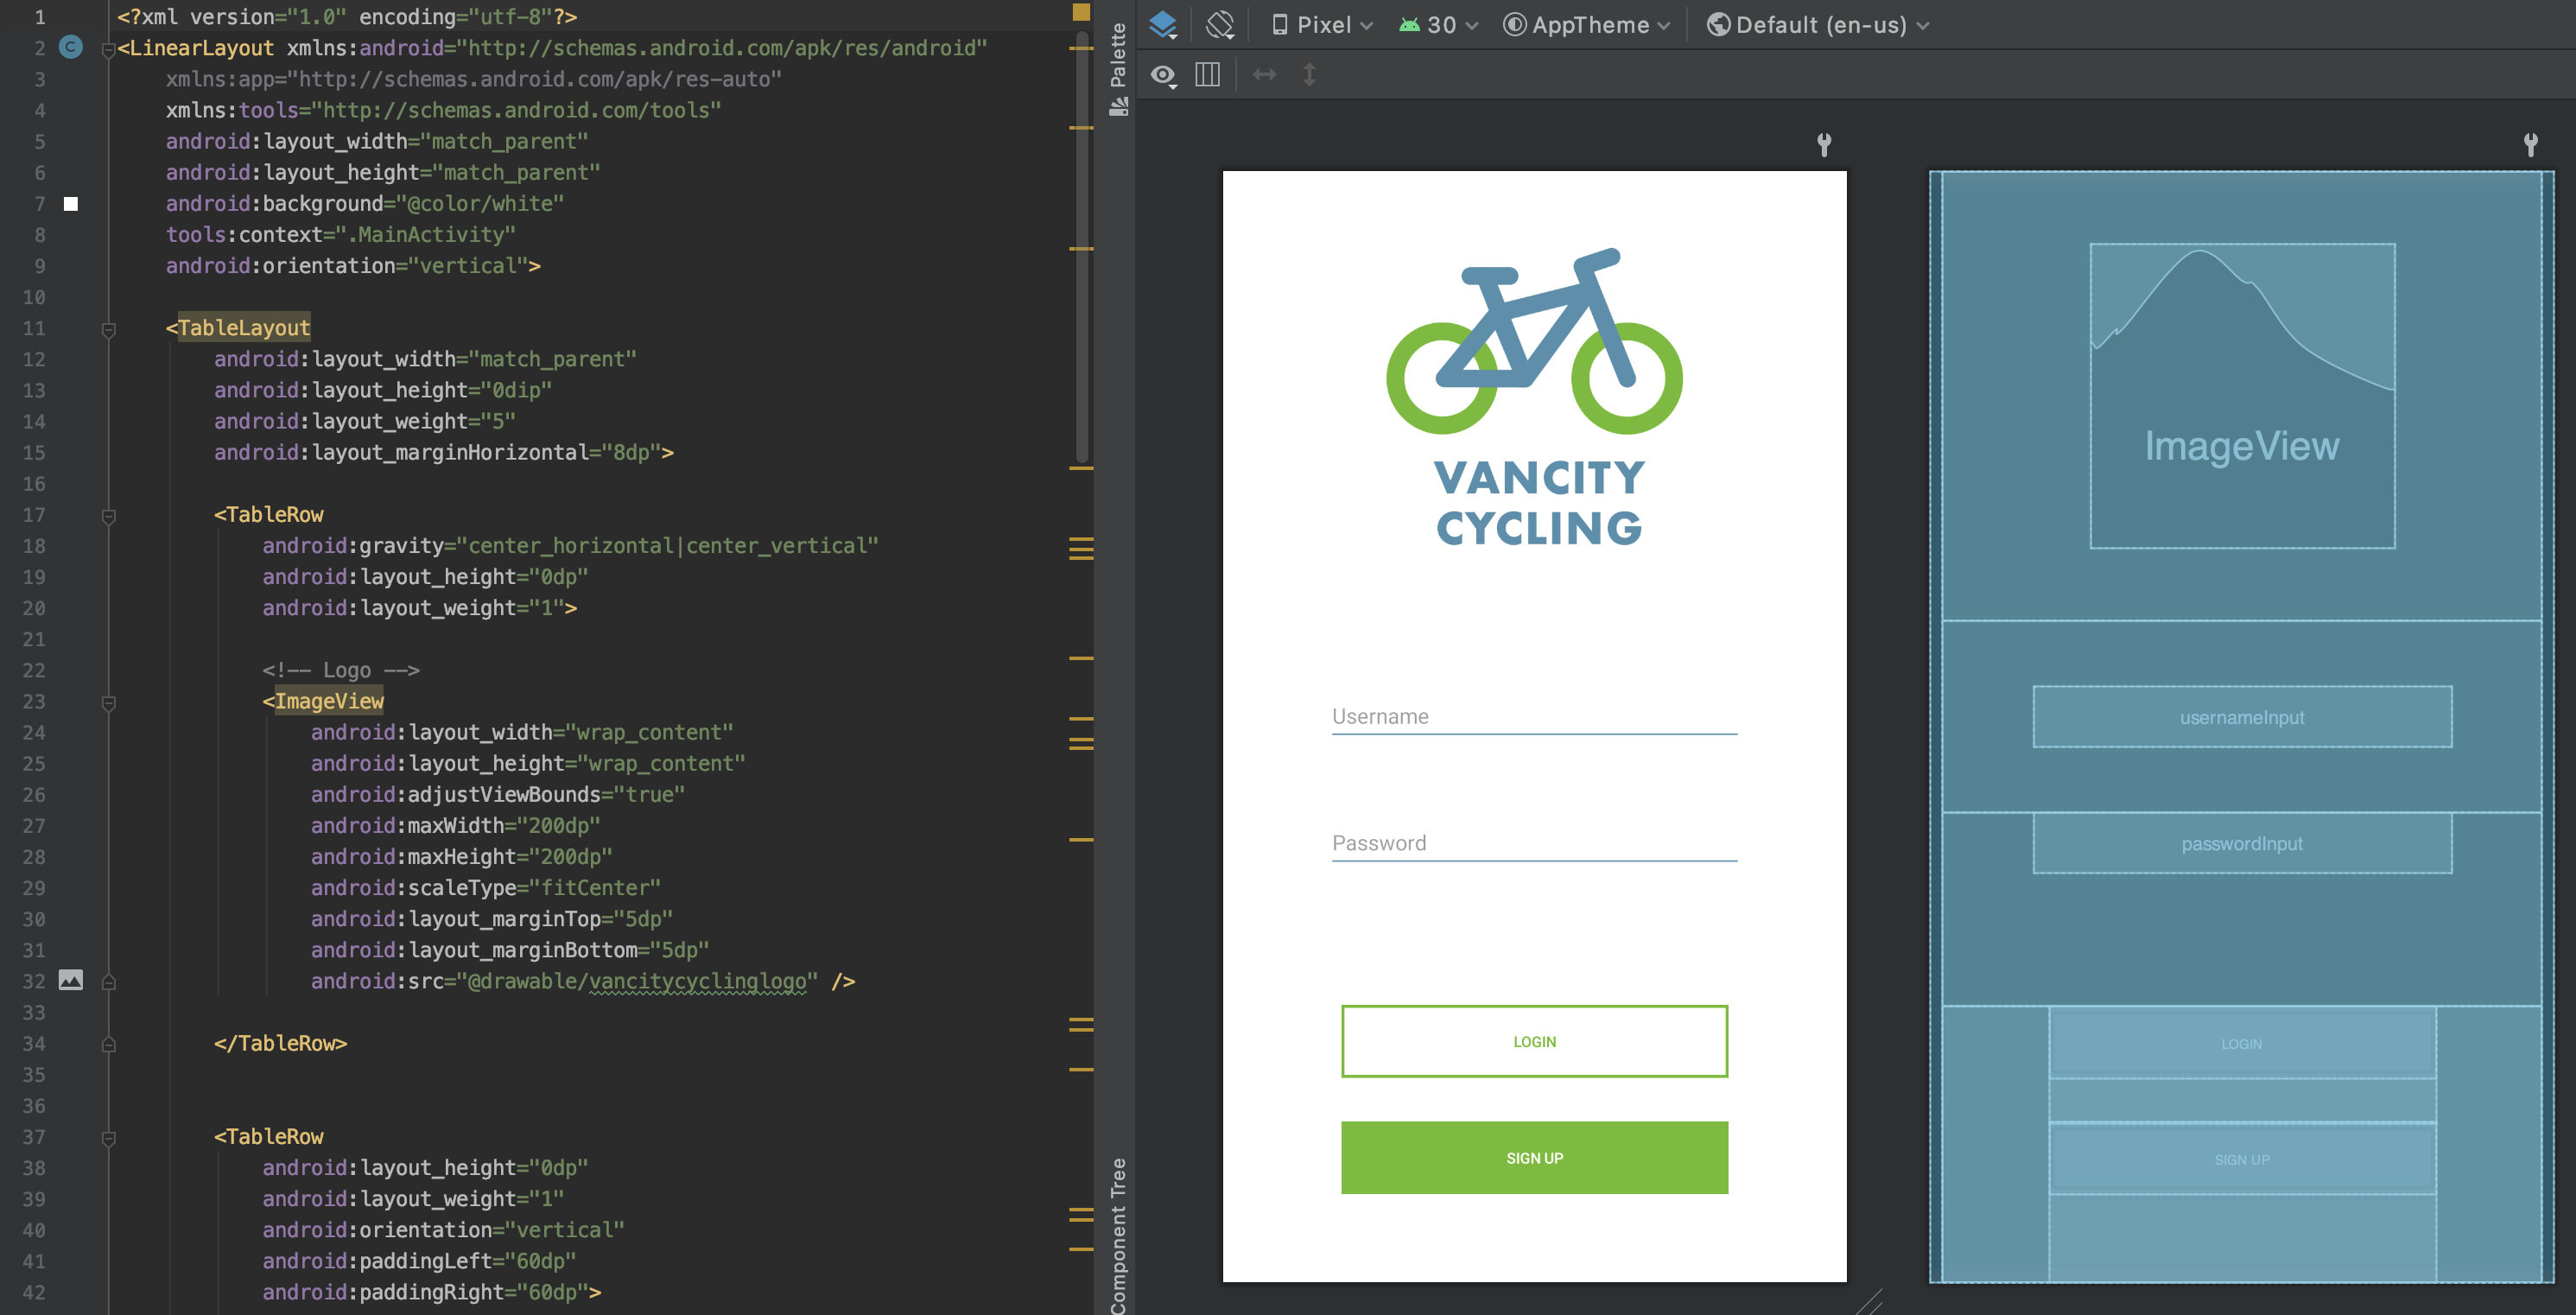The height and width of the screenshot is (1315, 2576).
Task: Click the layout_weight="5" attribute
Action: click(x=365, y=422)
